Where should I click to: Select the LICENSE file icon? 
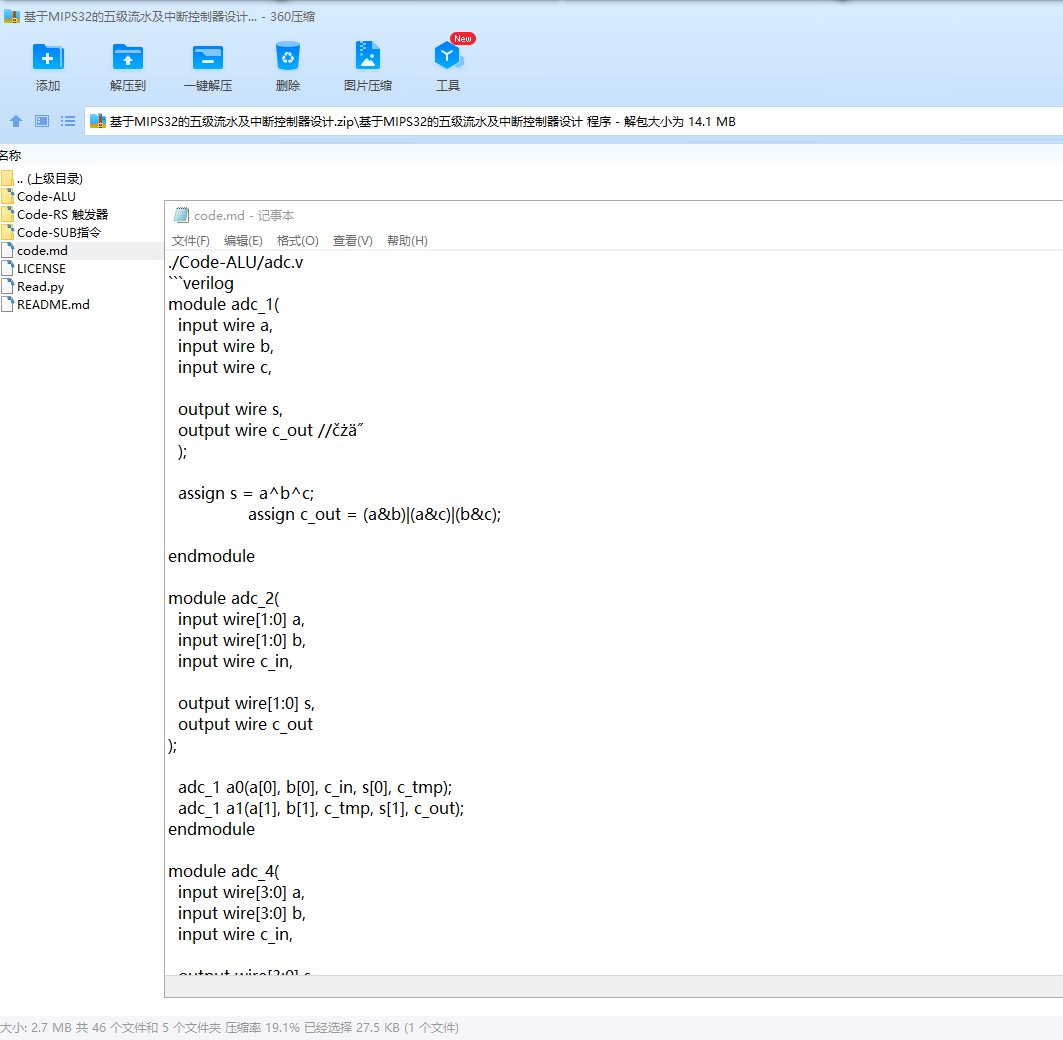pos(7,268)
